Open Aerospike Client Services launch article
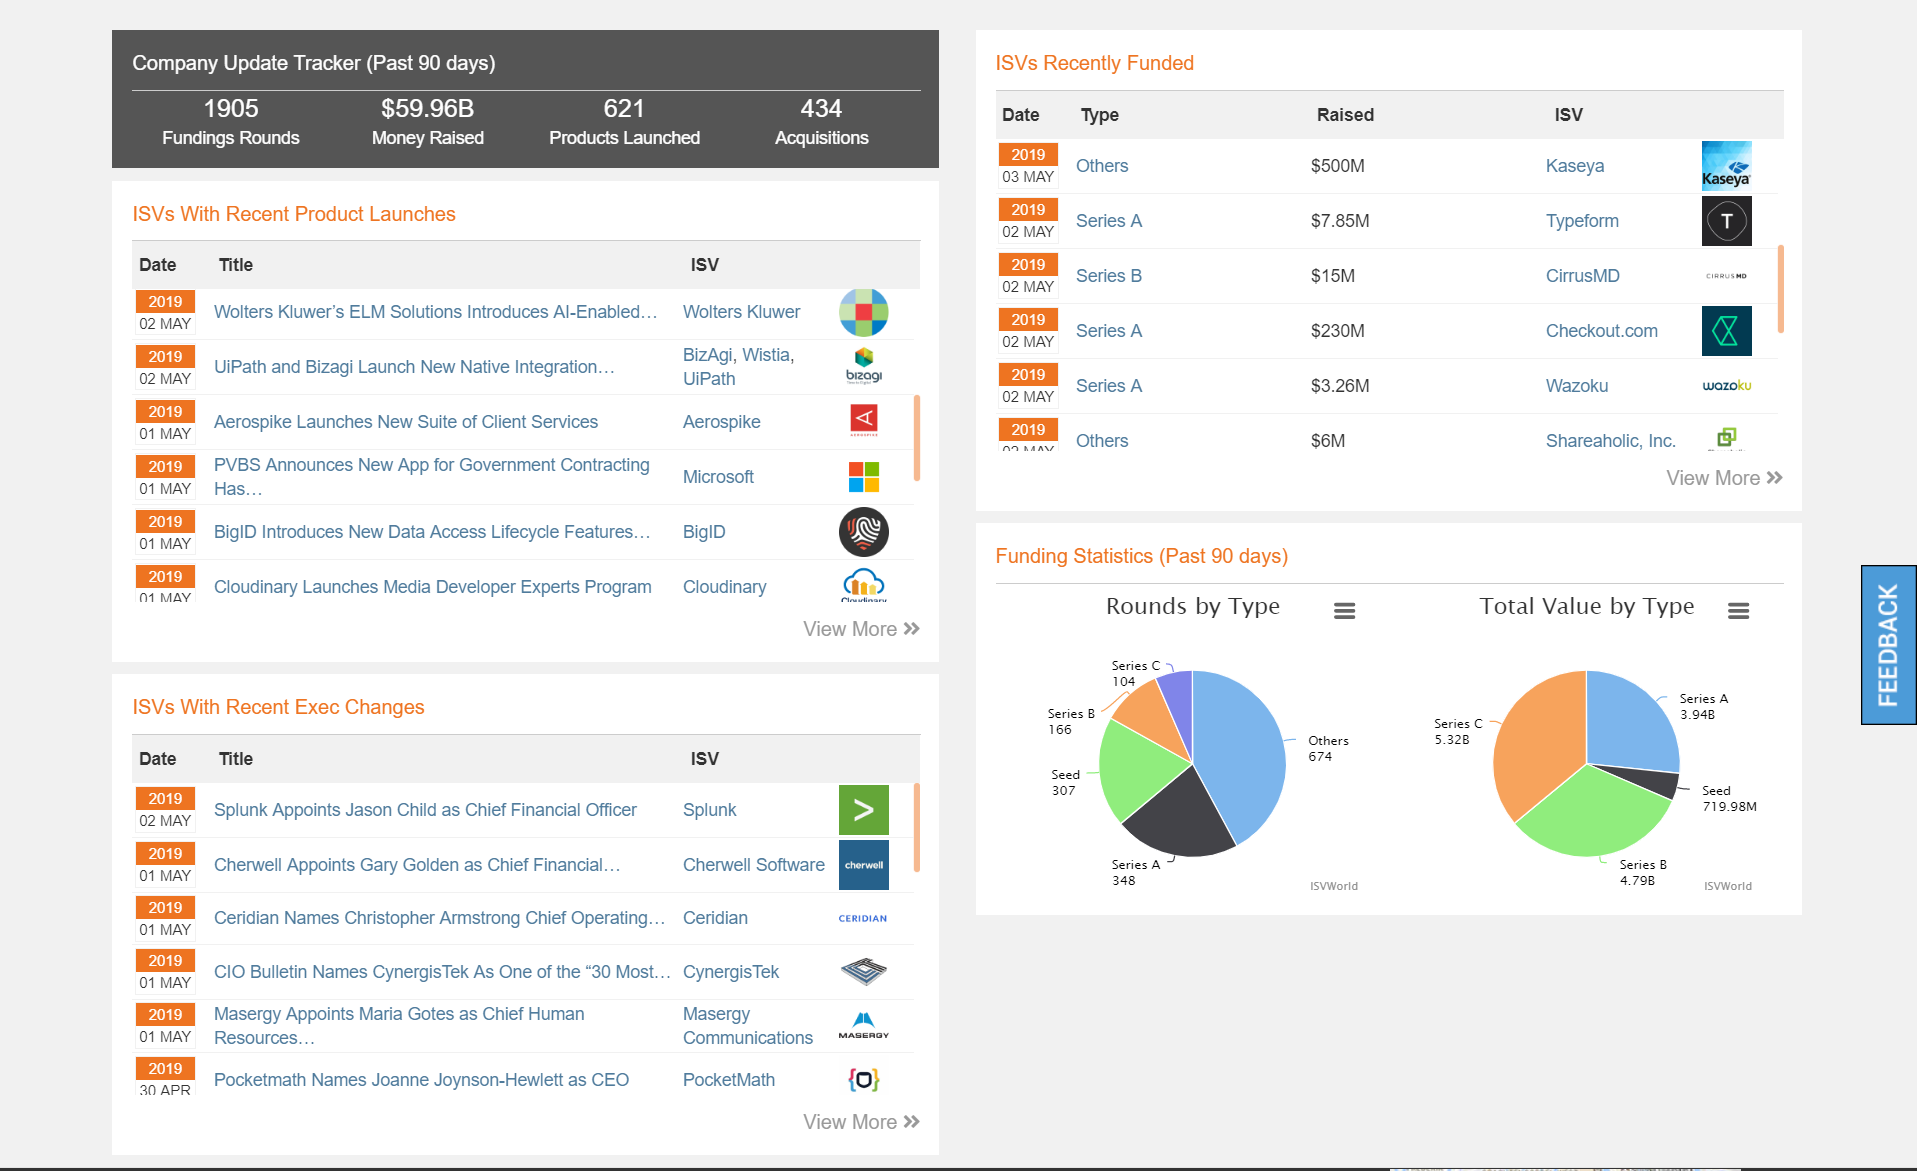This screenshot has height=1171, width=1917. coord(406,422)
